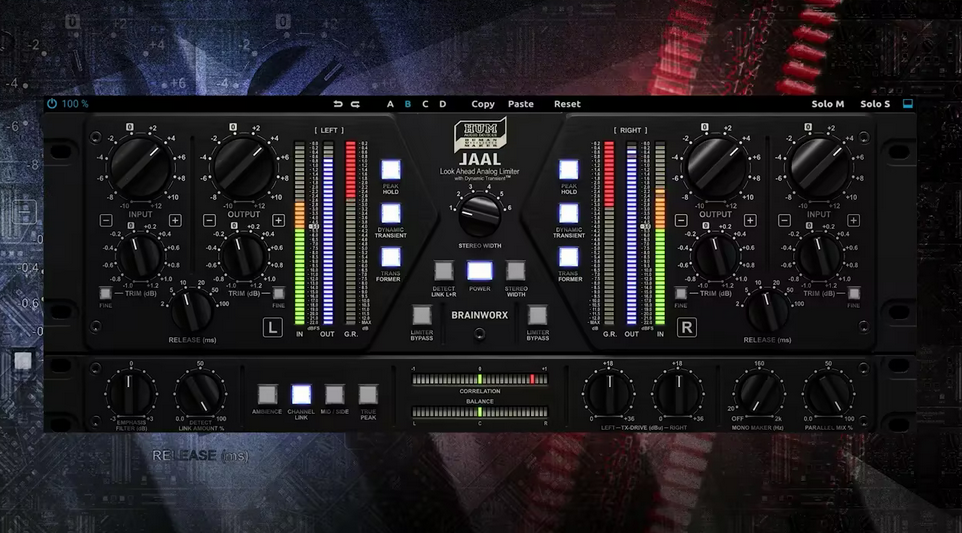The image size is (962, 533).
Task: Toggle FINE switch under right INPUT trim
Action: pyautogui.click(x=853, y=293)
